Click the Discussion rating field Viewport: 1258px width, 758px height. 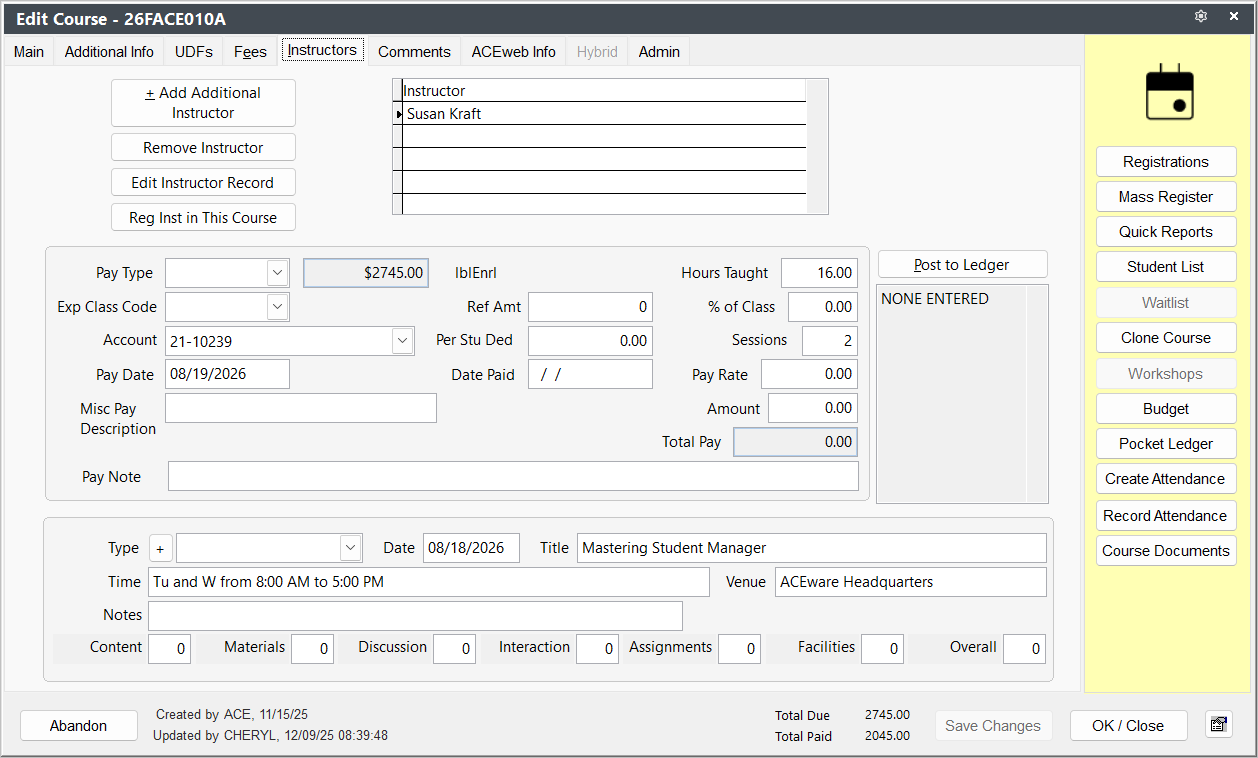(x=454, y=648)
